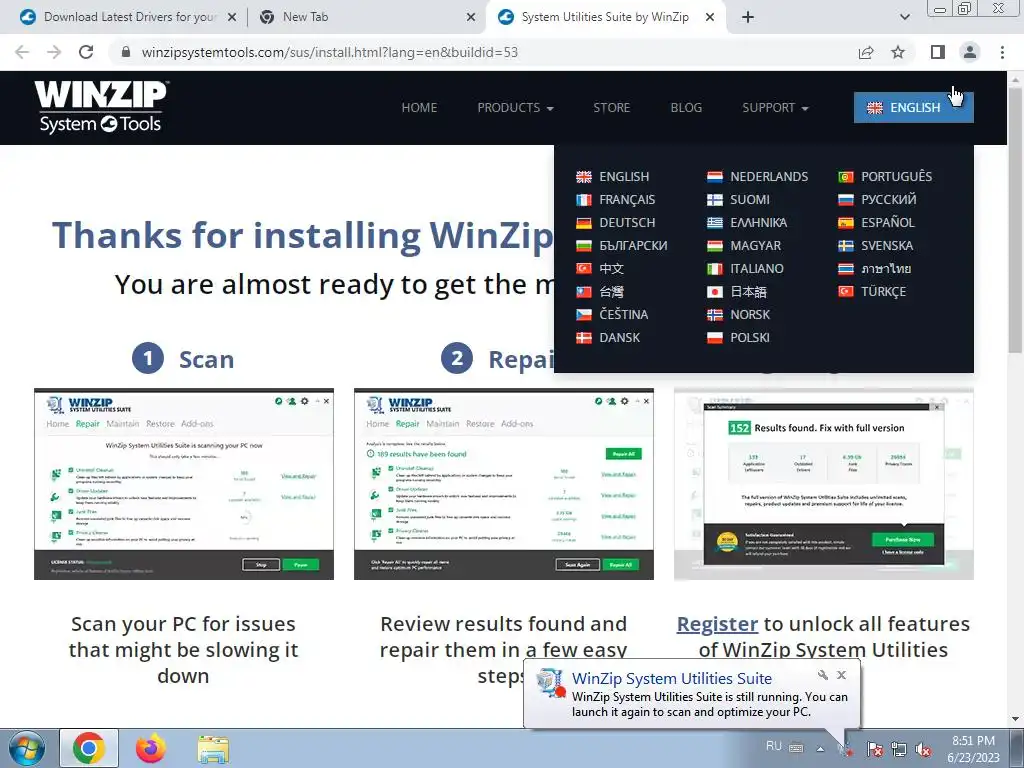View site information via the lock icon

126,52
